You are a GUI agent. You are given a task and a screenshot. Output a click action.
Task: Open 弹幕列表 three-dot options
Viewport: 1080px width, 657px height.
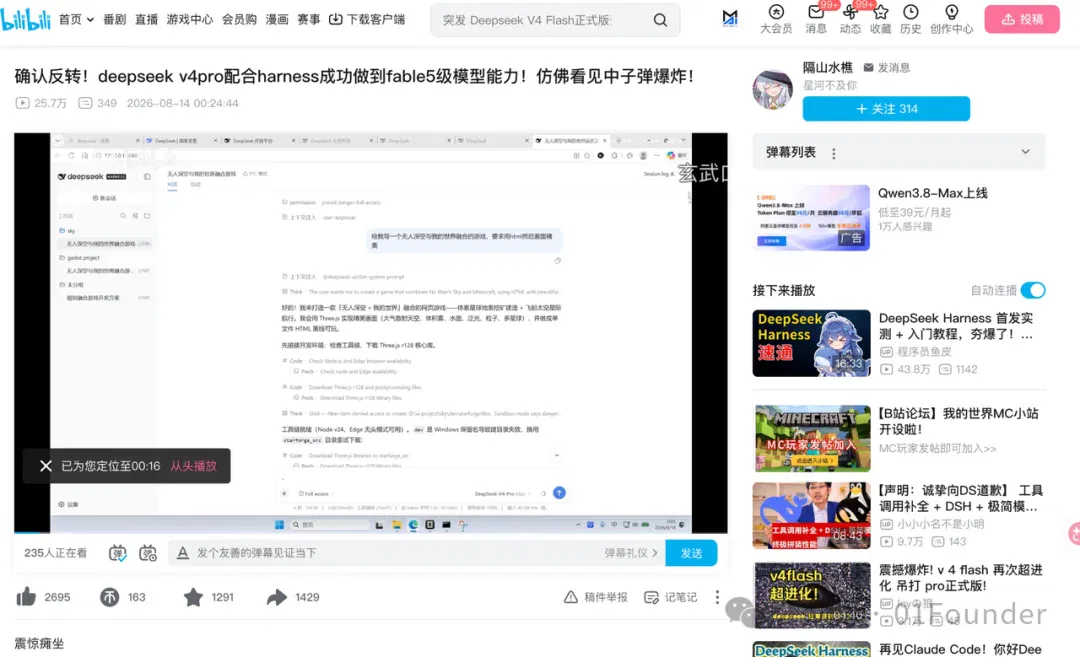tap(833, 154)
